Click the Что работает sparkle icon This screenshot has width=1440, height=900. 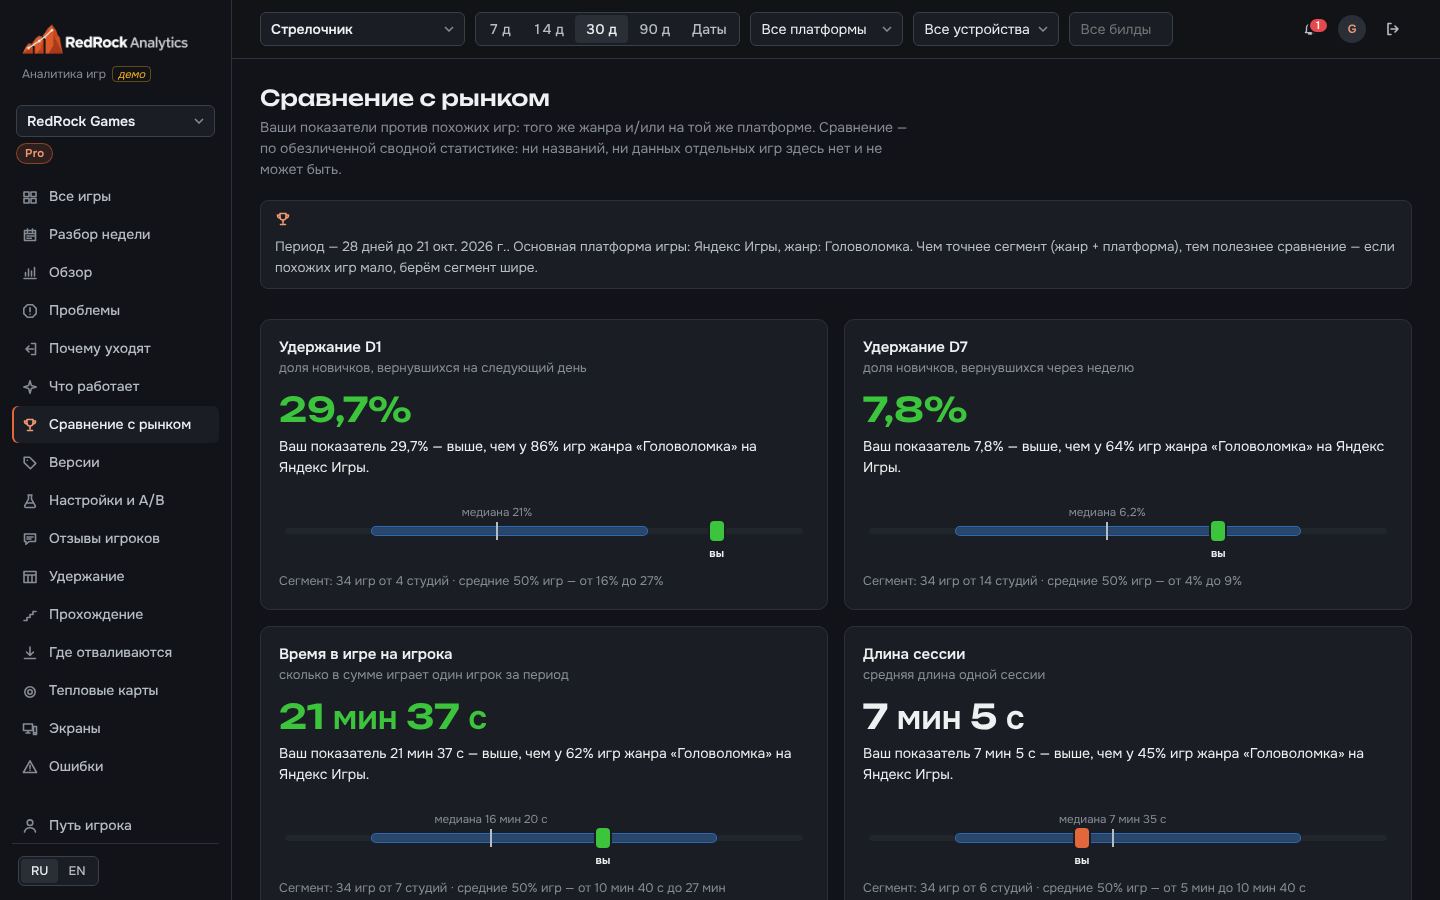pos(30,387)
